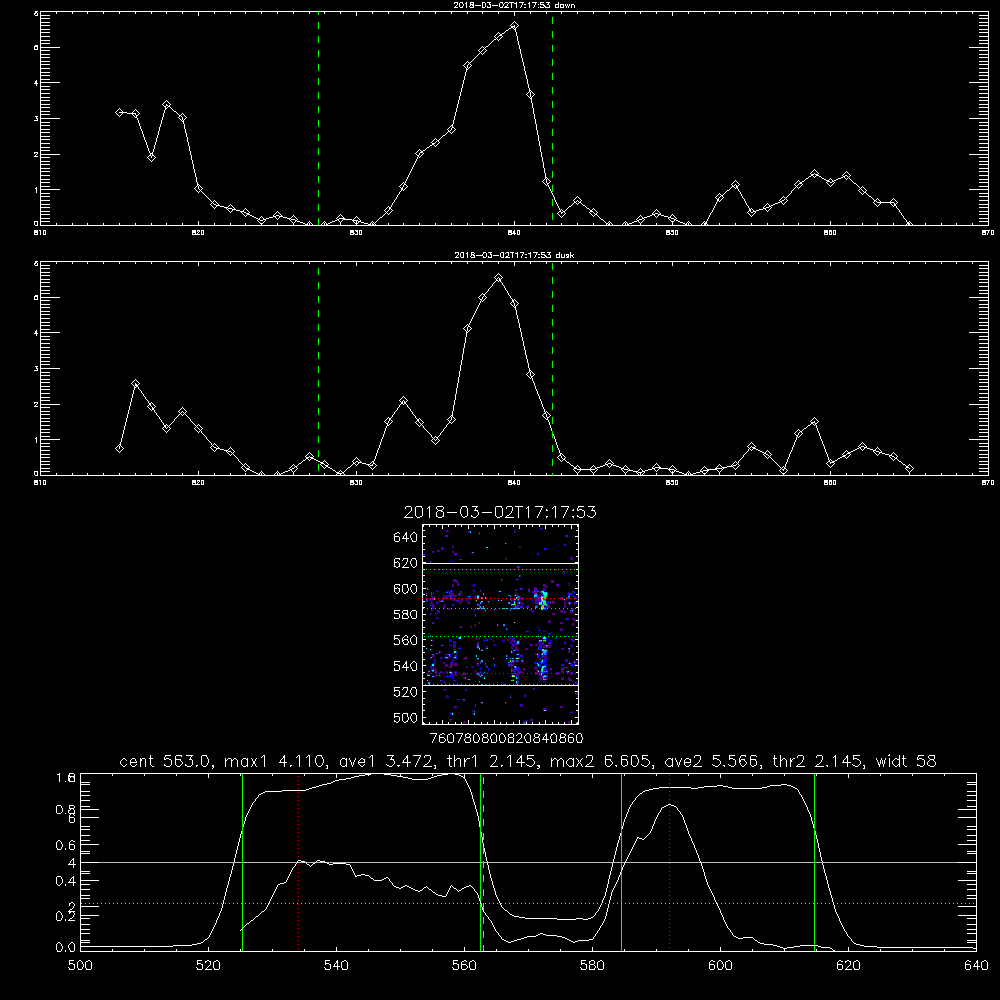This screenshot has height=1000, width=1000.
Task: Click the '620' tick label on bottom profile x-axis
Action: point(848,966)
